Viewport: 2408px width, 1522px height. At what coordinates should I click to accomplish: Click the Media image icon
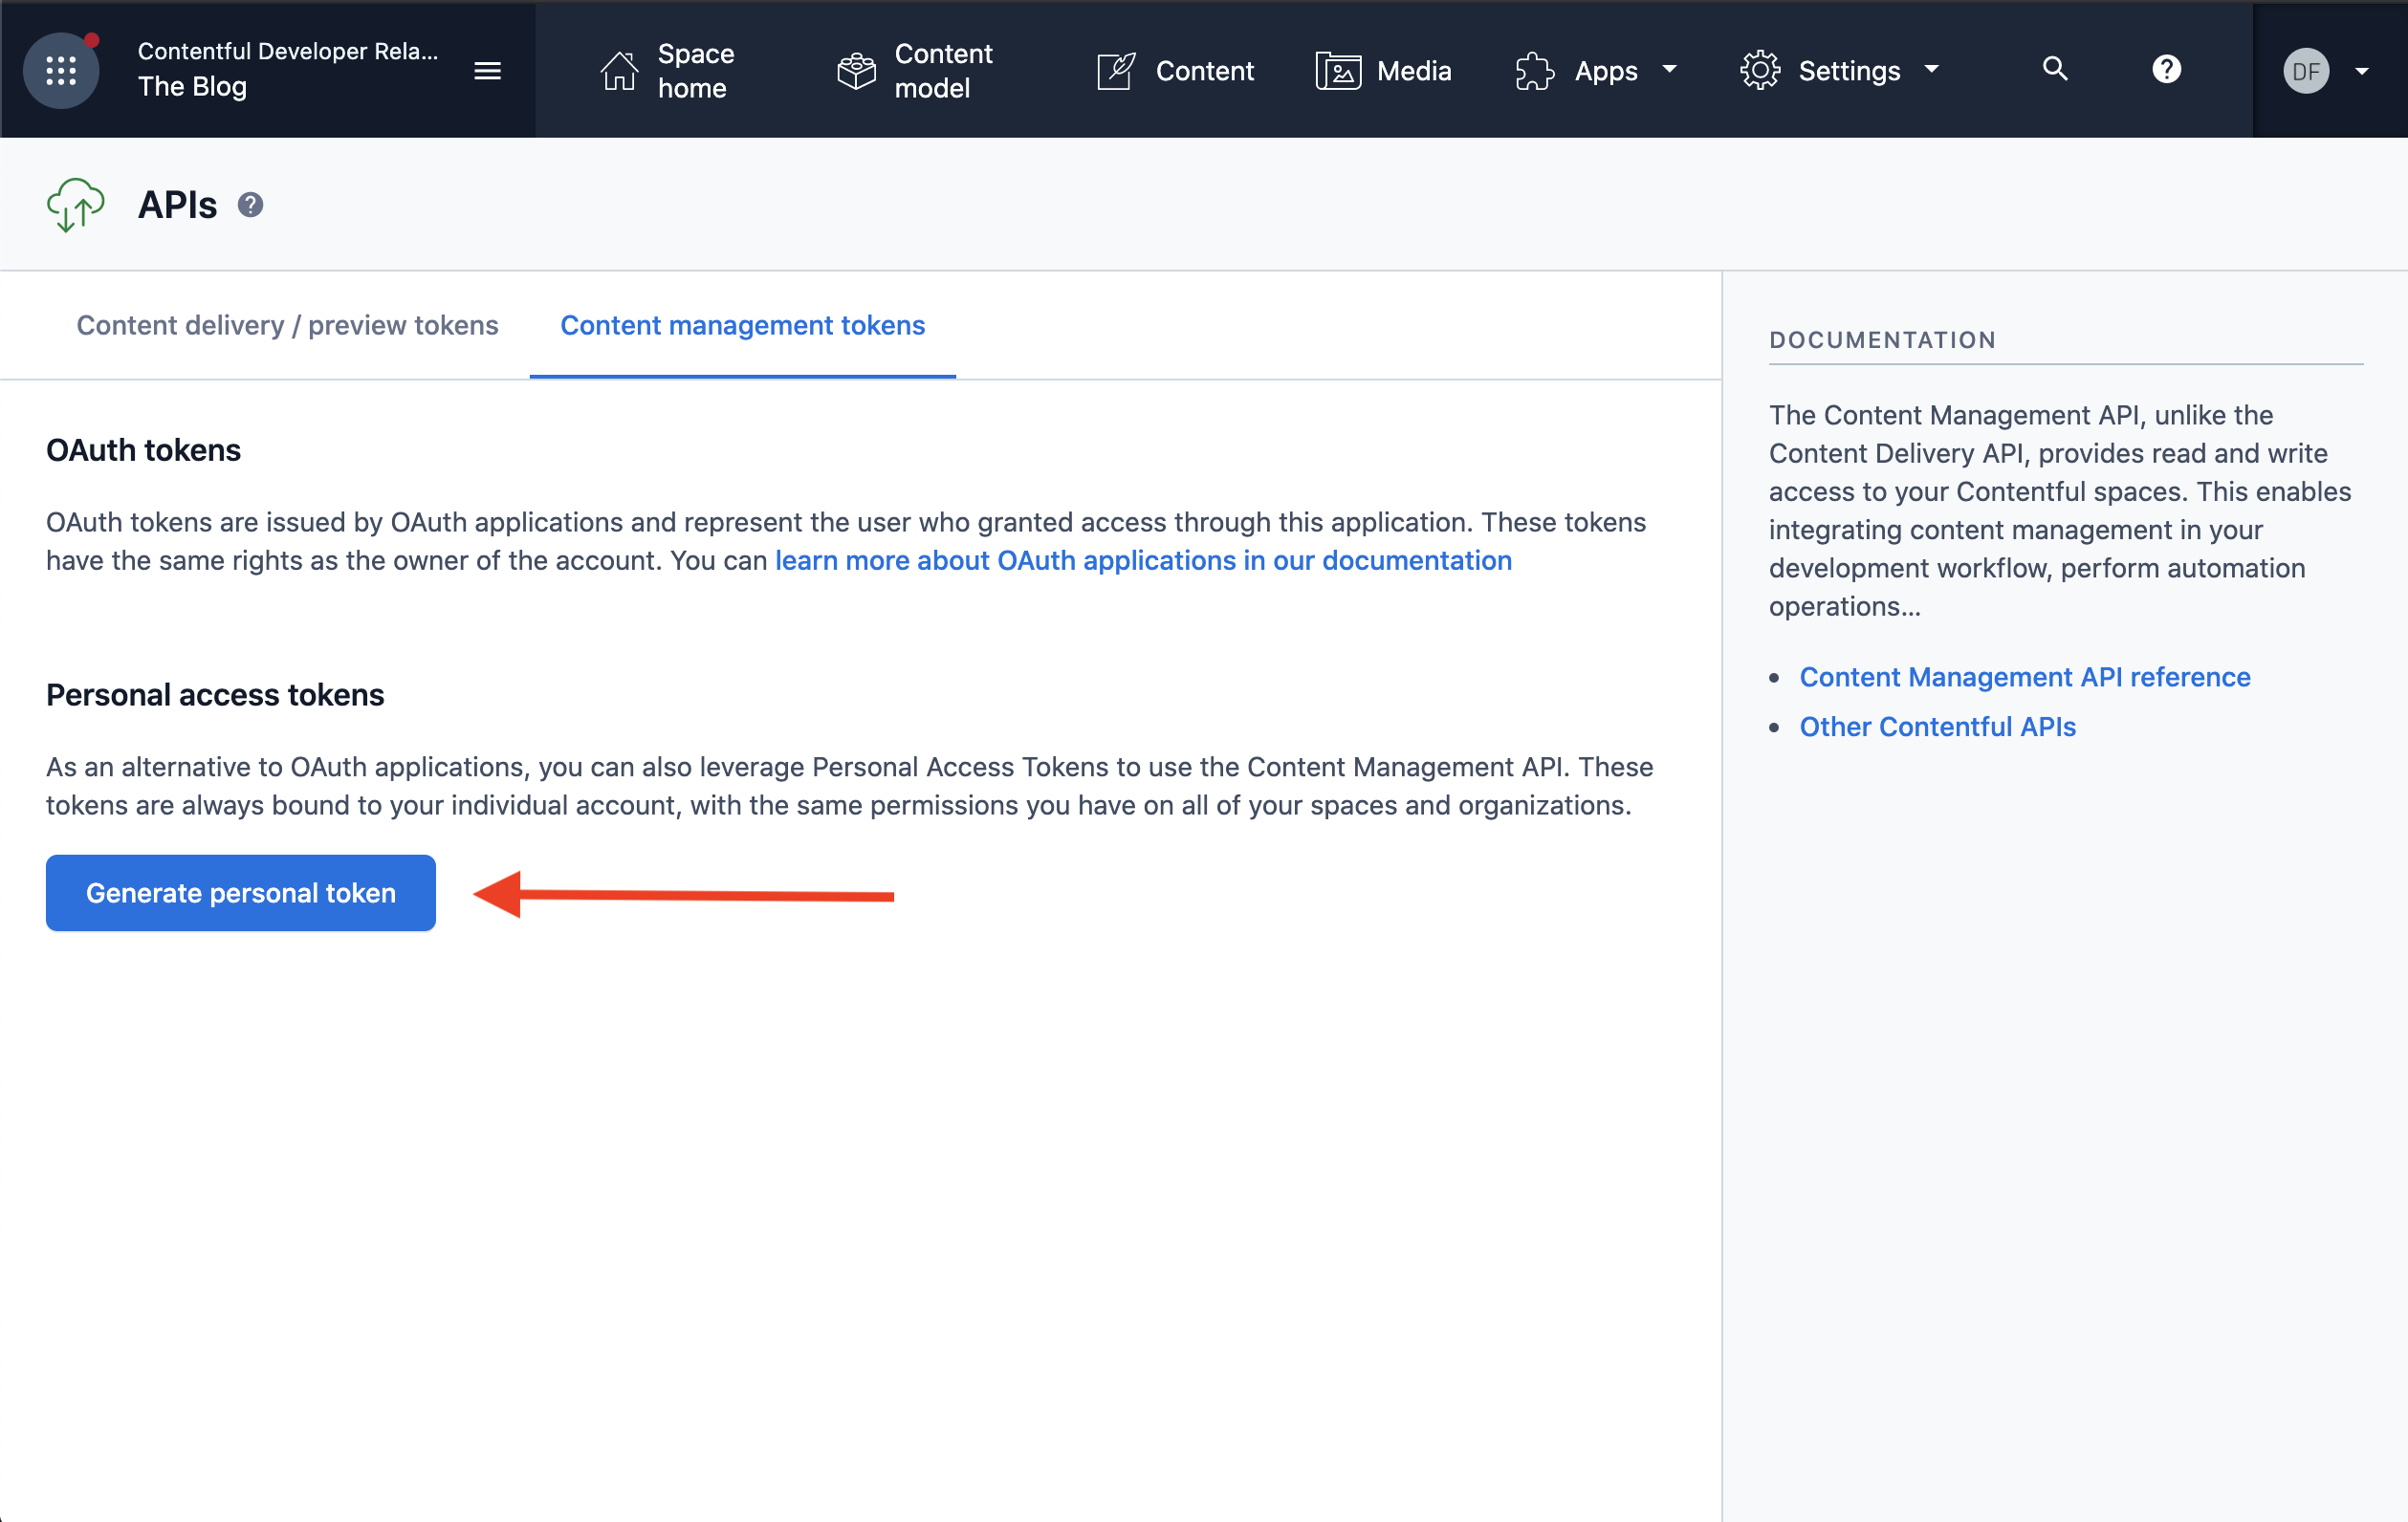tap(1338, 70)
